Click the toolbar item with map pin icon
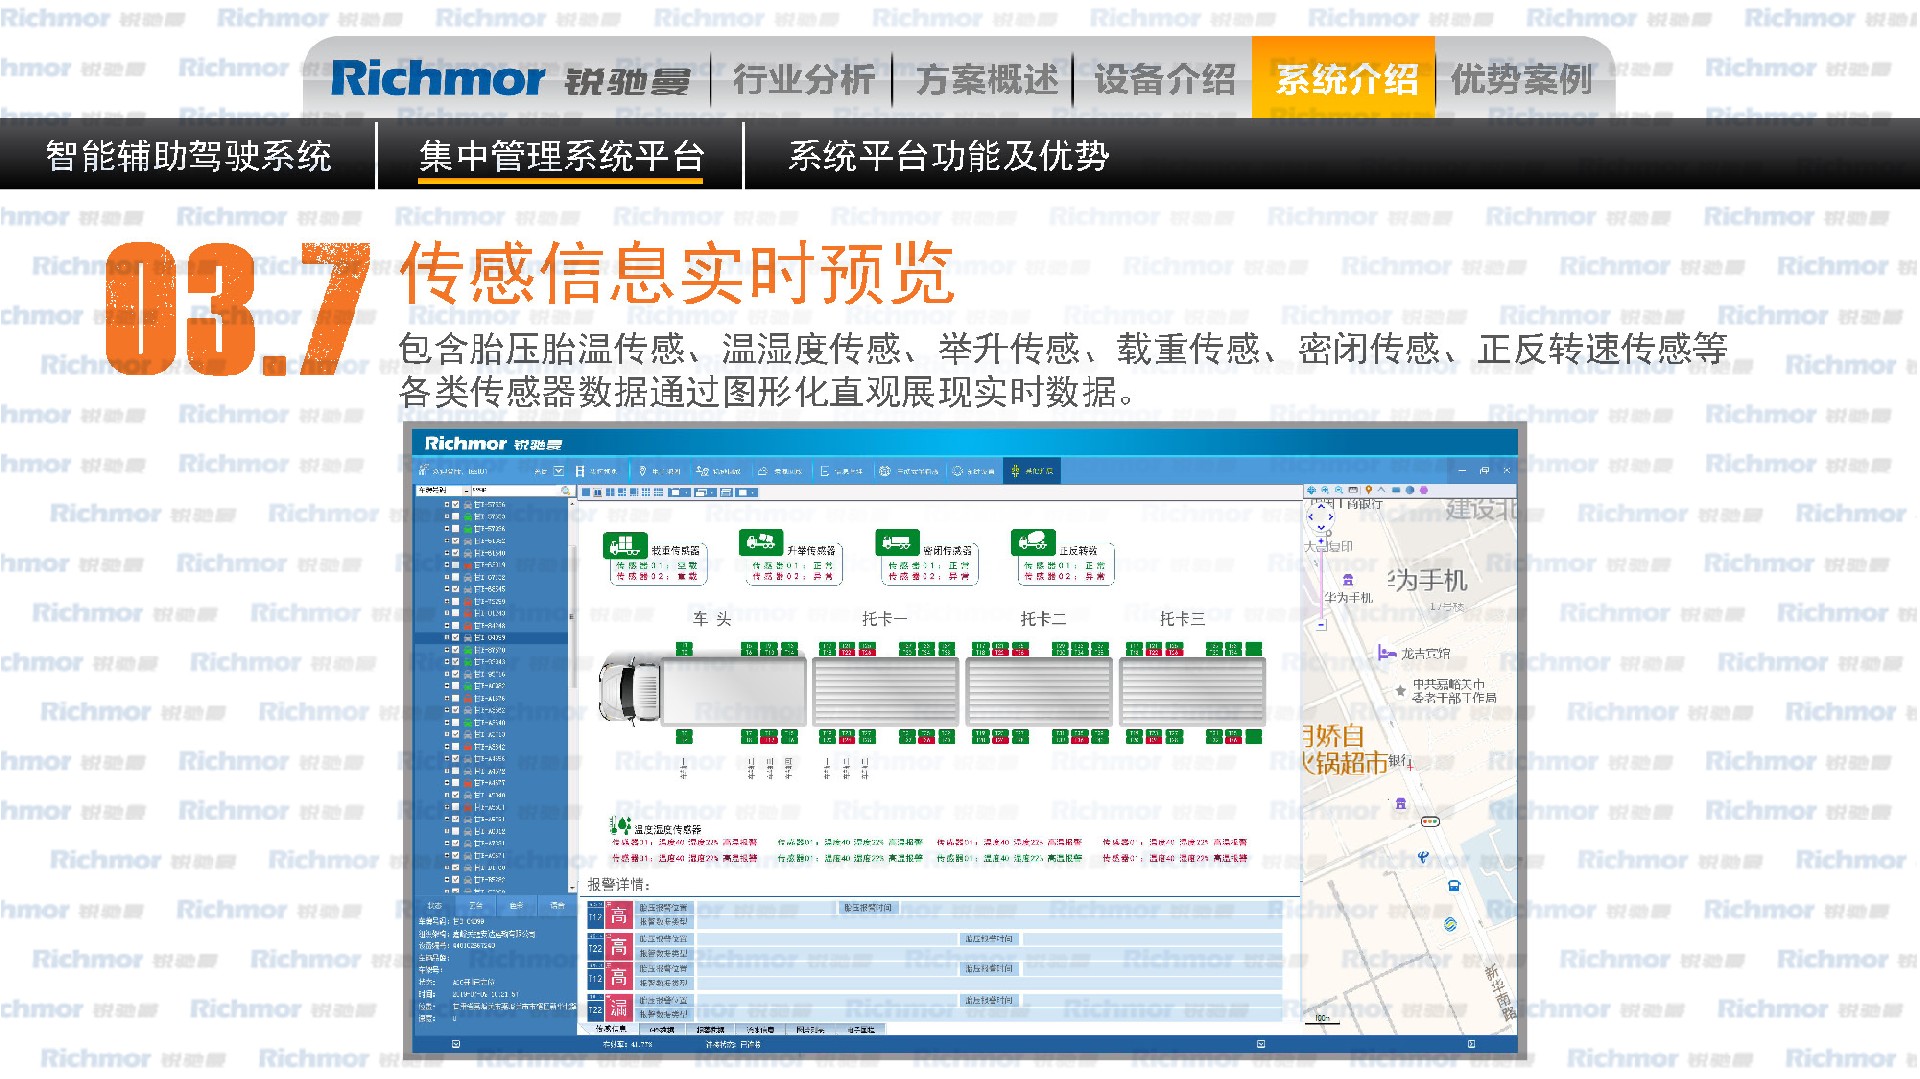1920x1079 pixels. click(660, 470)
